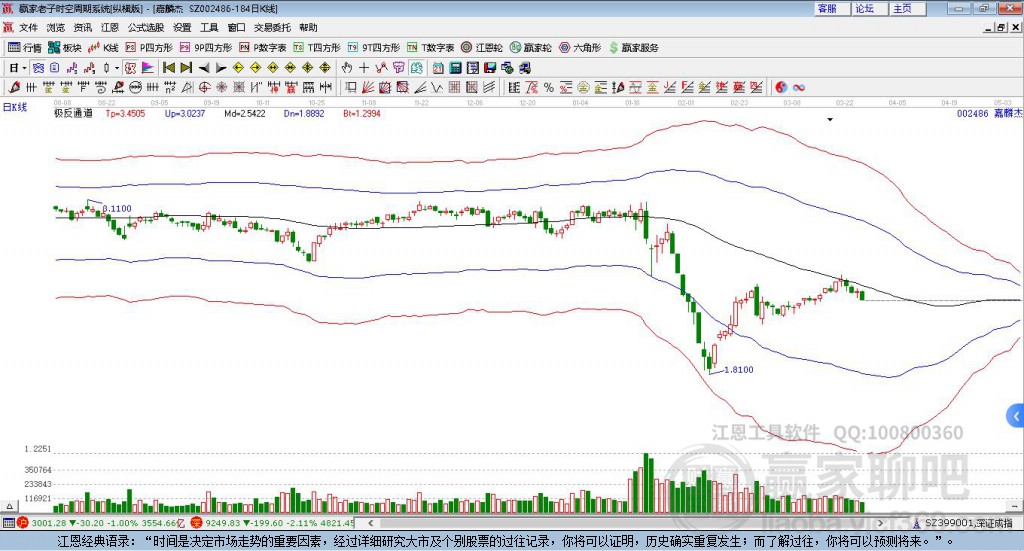
Task: Click the 极反通道 indicator label
Action: point(73,113)
